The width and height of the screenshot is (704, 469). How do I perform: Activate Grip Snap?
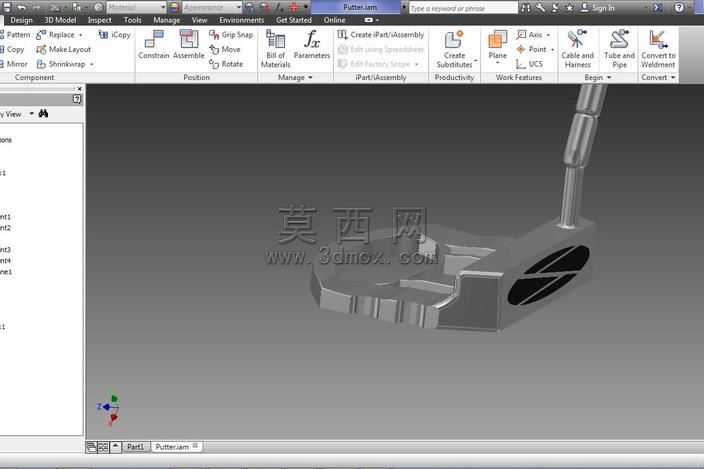coord(231,35)
